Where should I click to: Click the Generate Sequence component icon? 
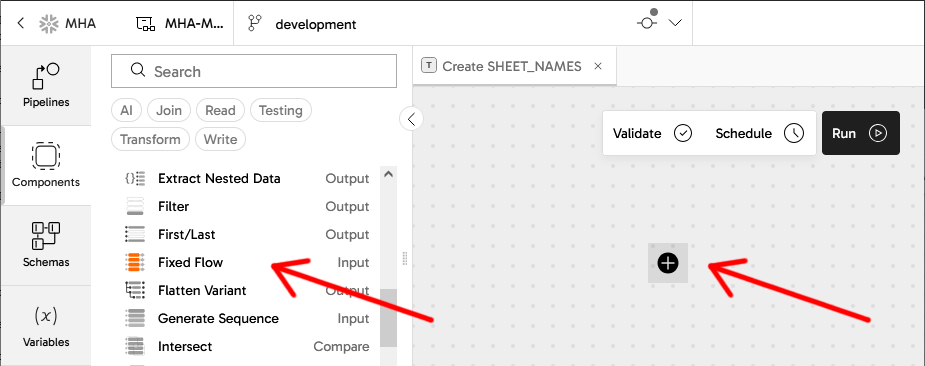click(x=135, y=318)
